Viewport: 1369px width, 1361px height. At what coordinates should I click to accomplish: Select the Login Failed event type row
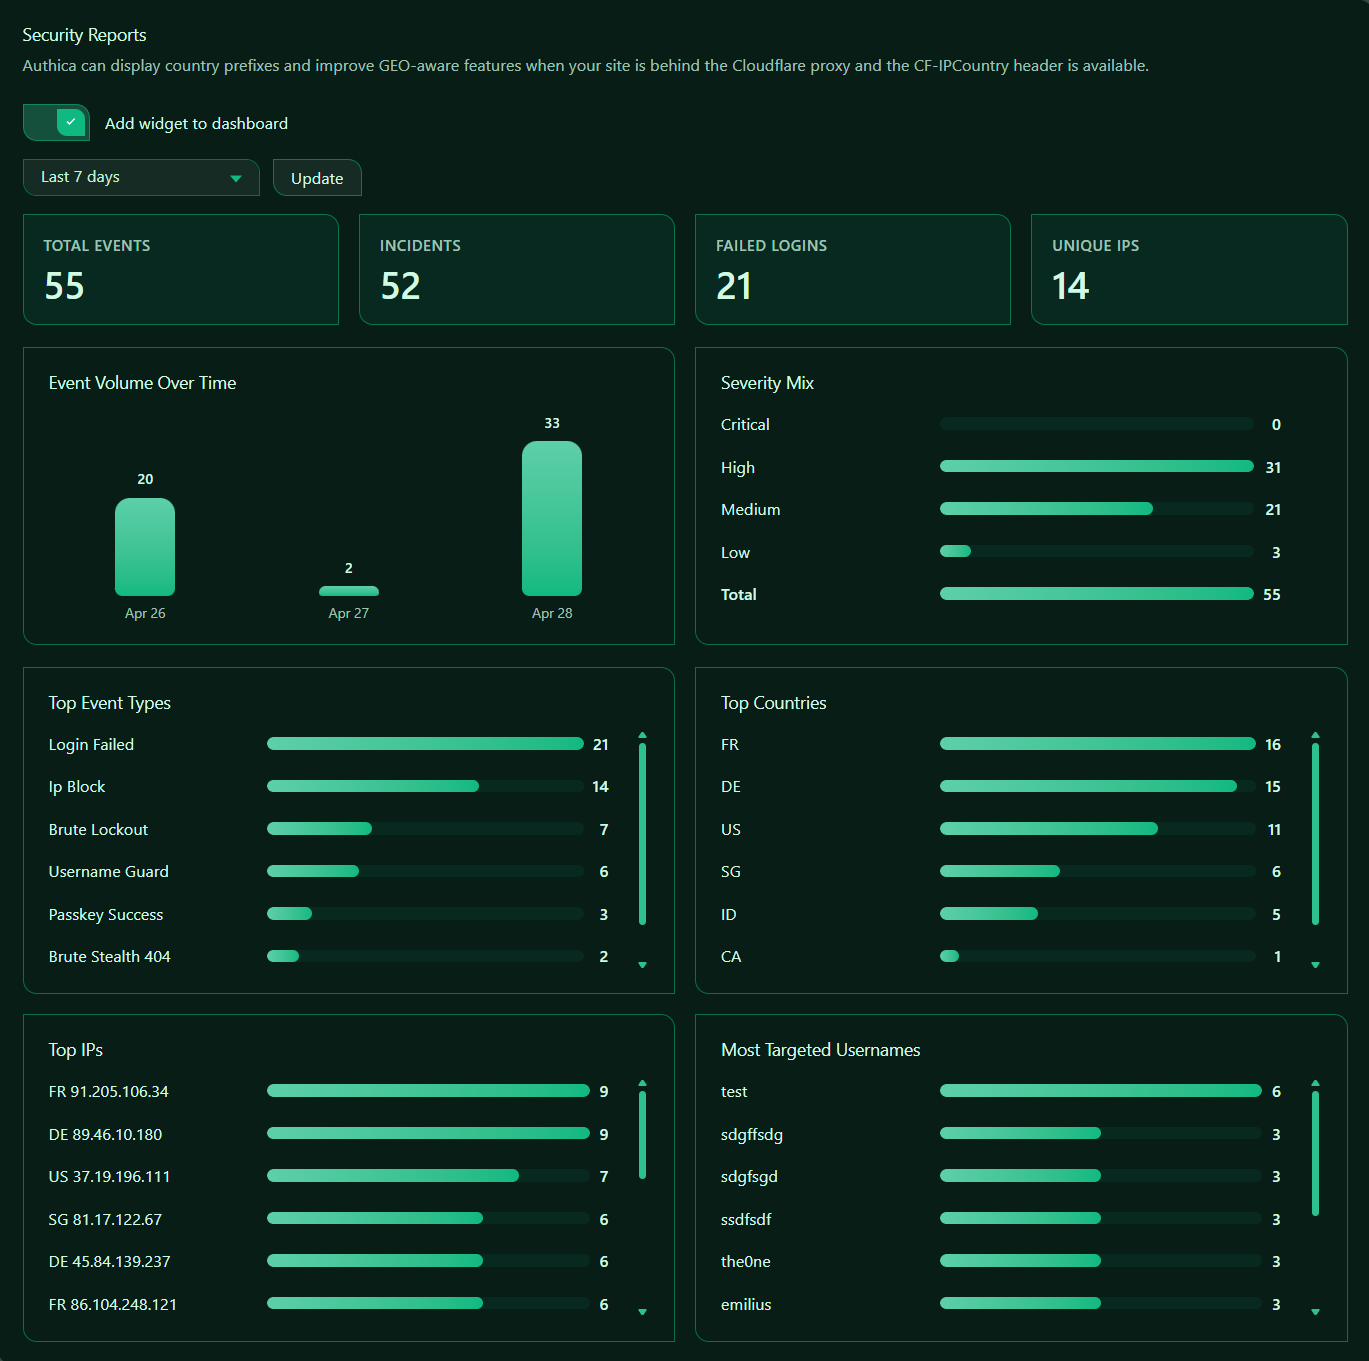click(91, 745)
